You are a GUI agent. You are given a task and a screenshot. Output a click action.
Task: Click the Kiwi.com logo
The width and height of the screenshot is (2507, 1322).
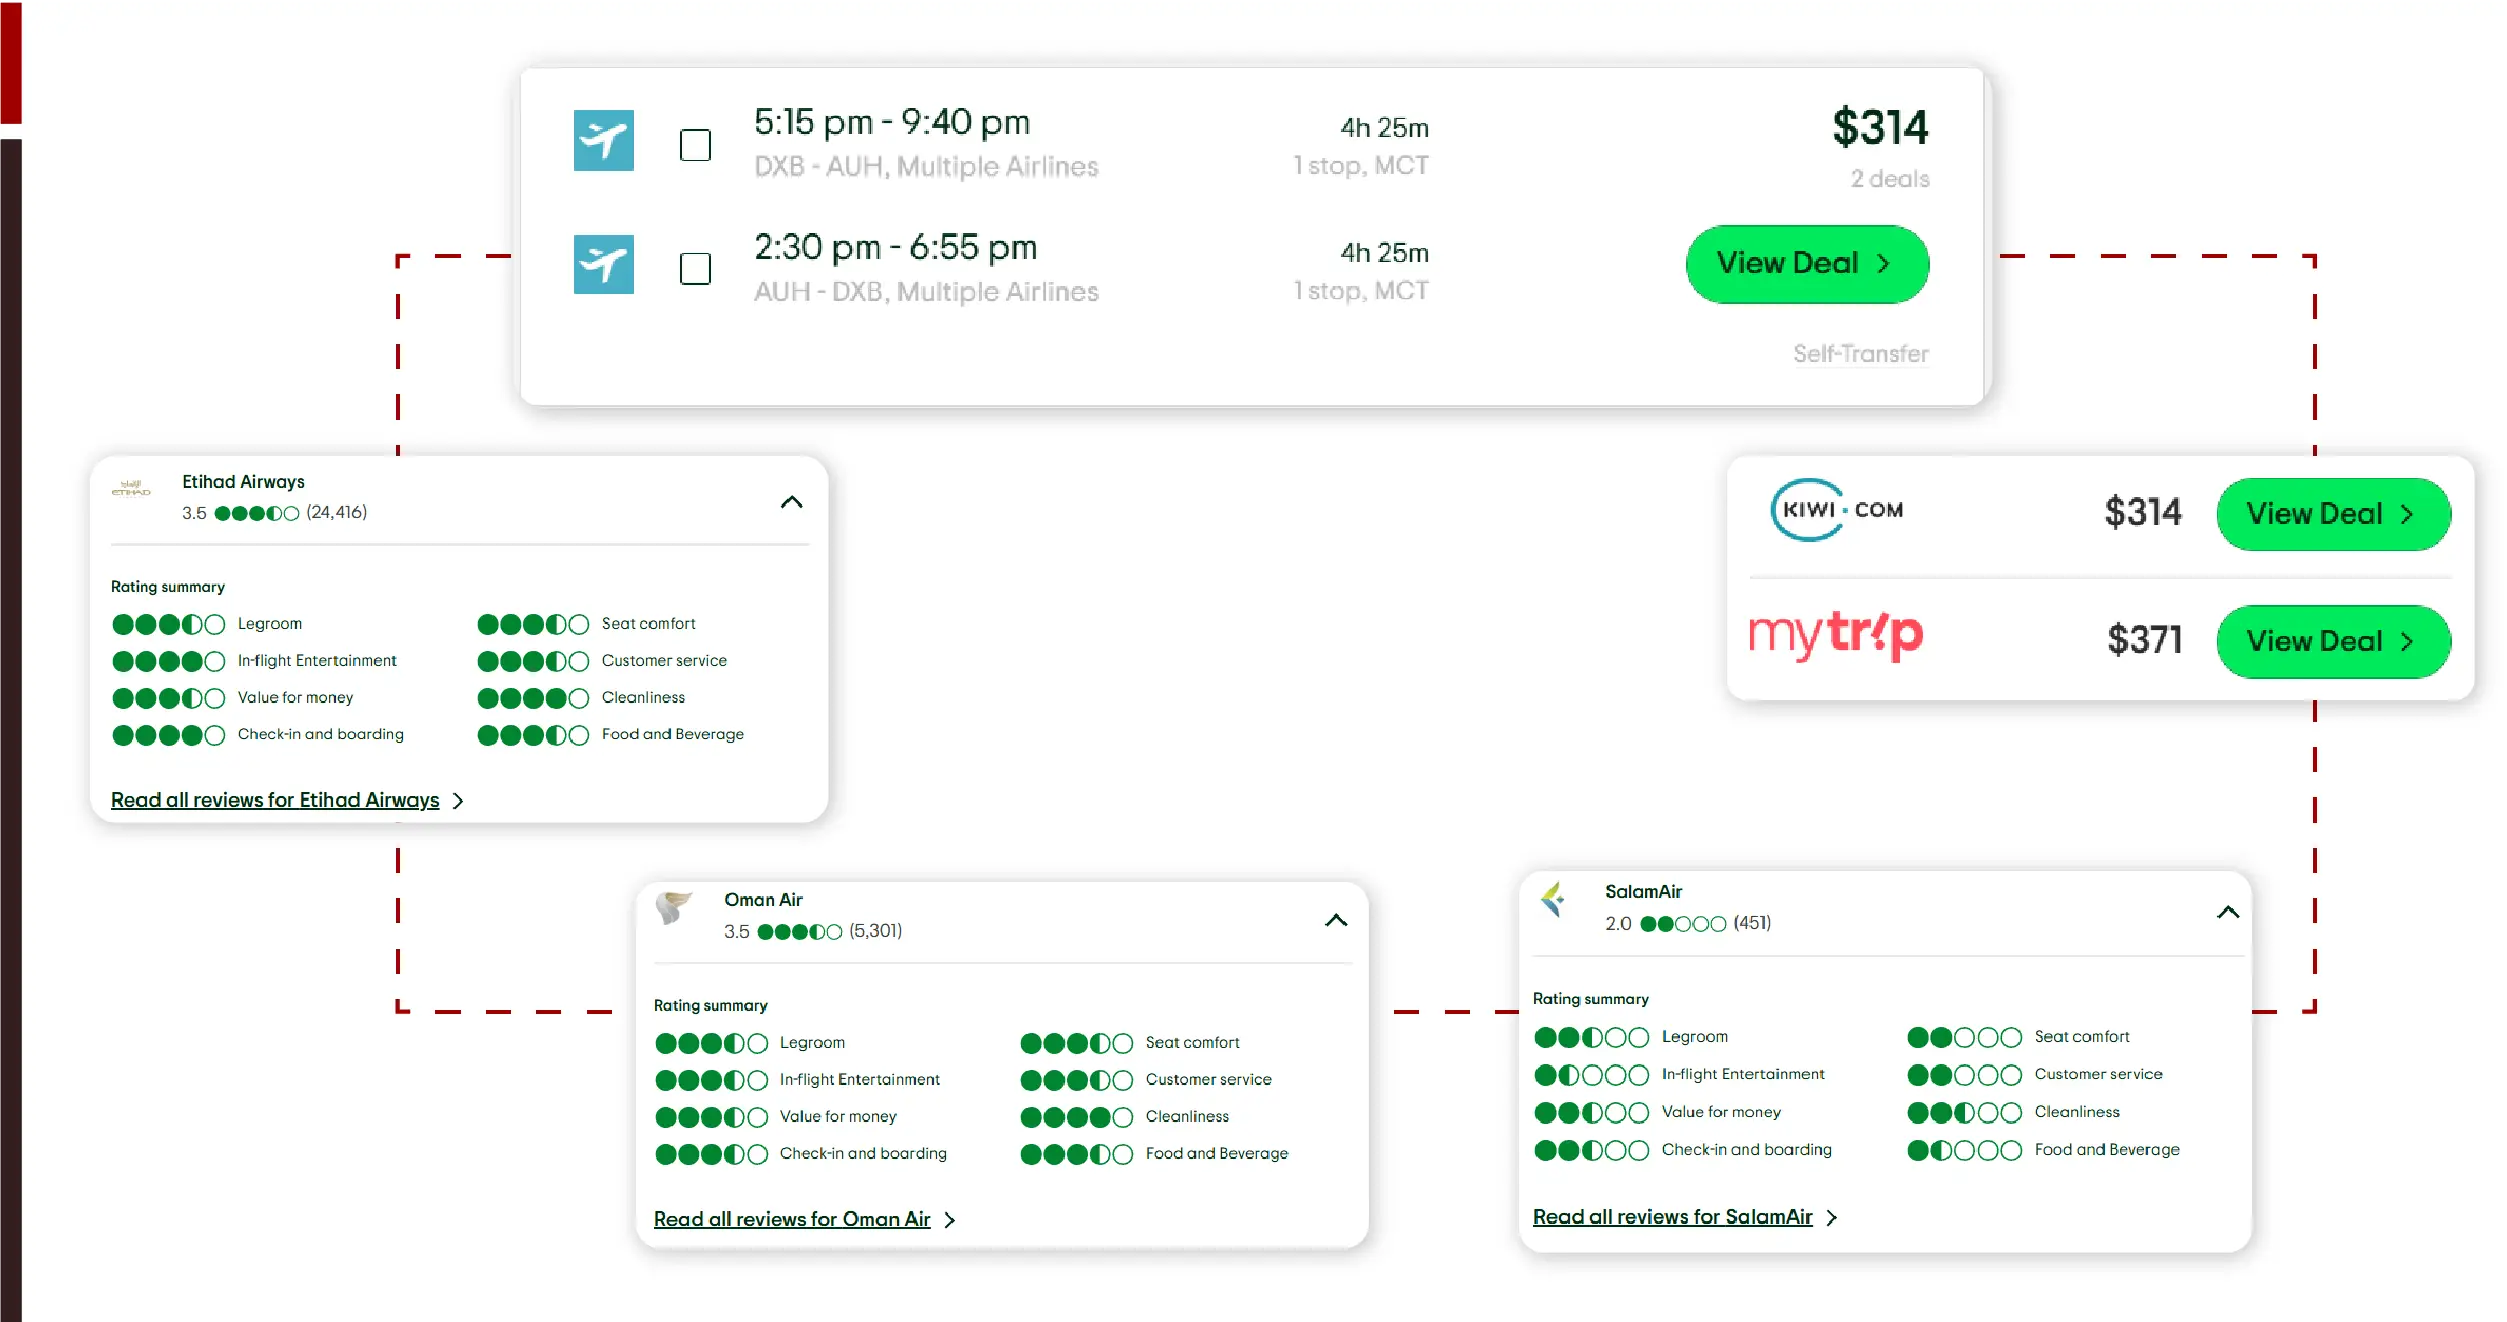[x=1837, y=510]
